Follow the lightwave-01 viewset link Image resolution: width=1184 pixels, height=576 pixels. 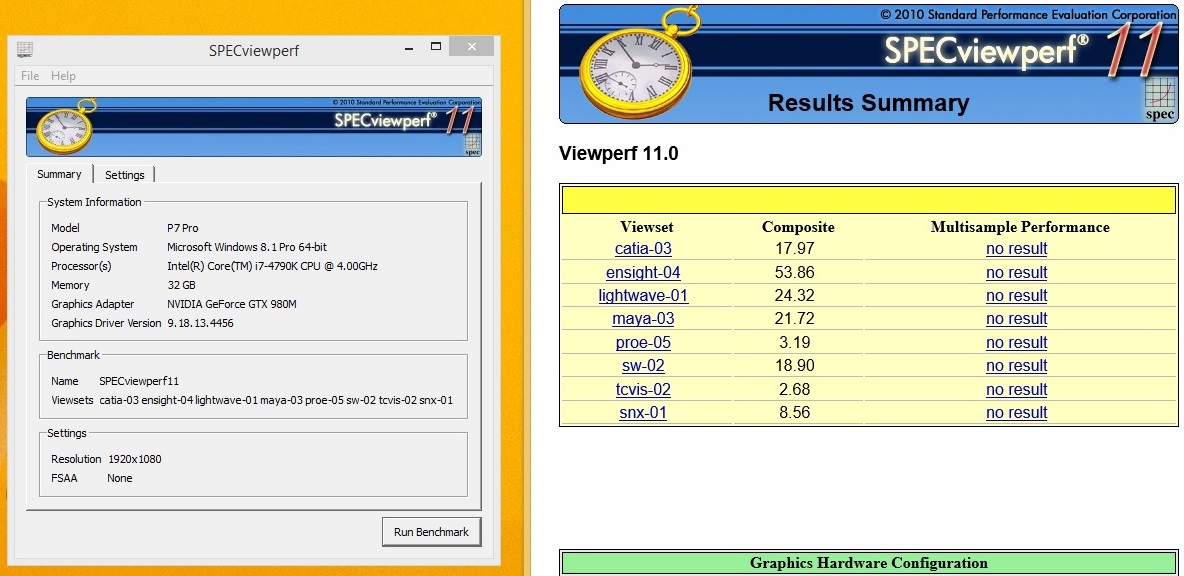pos(643,296)
